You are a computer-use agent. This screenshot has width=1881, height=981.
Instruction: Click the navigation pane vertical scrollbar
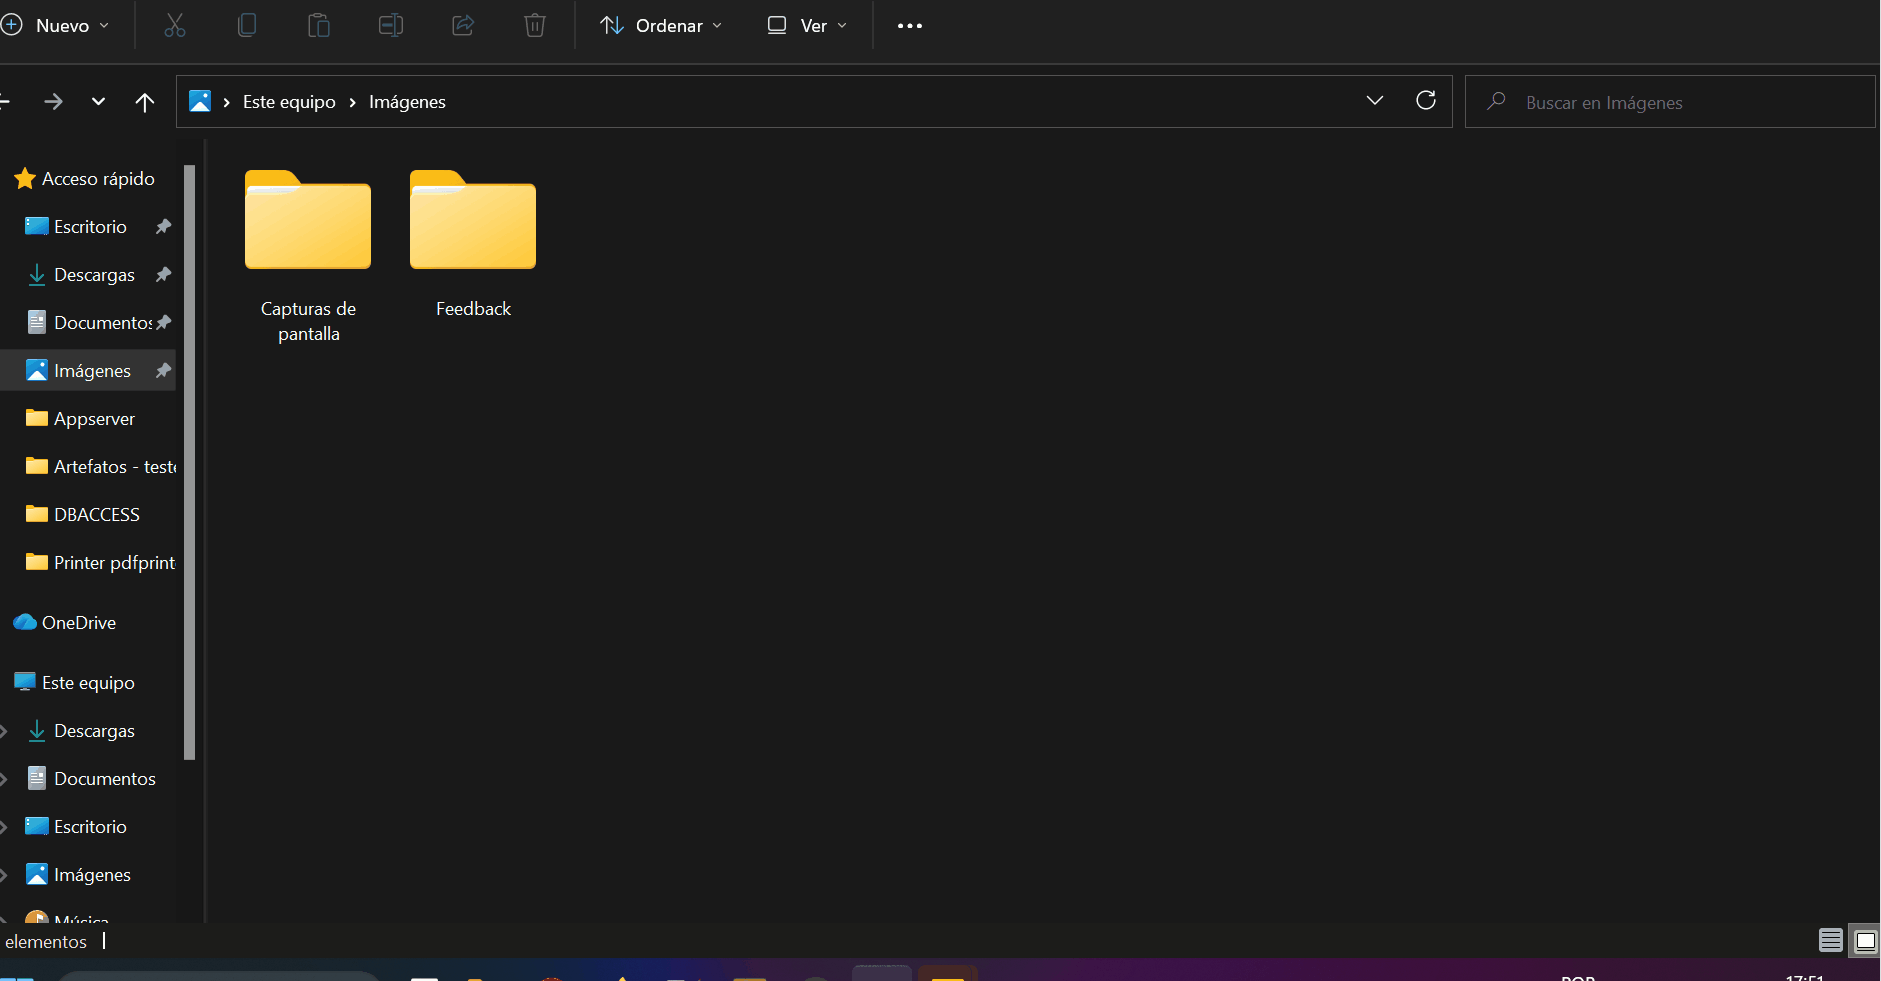click(190, 463)
